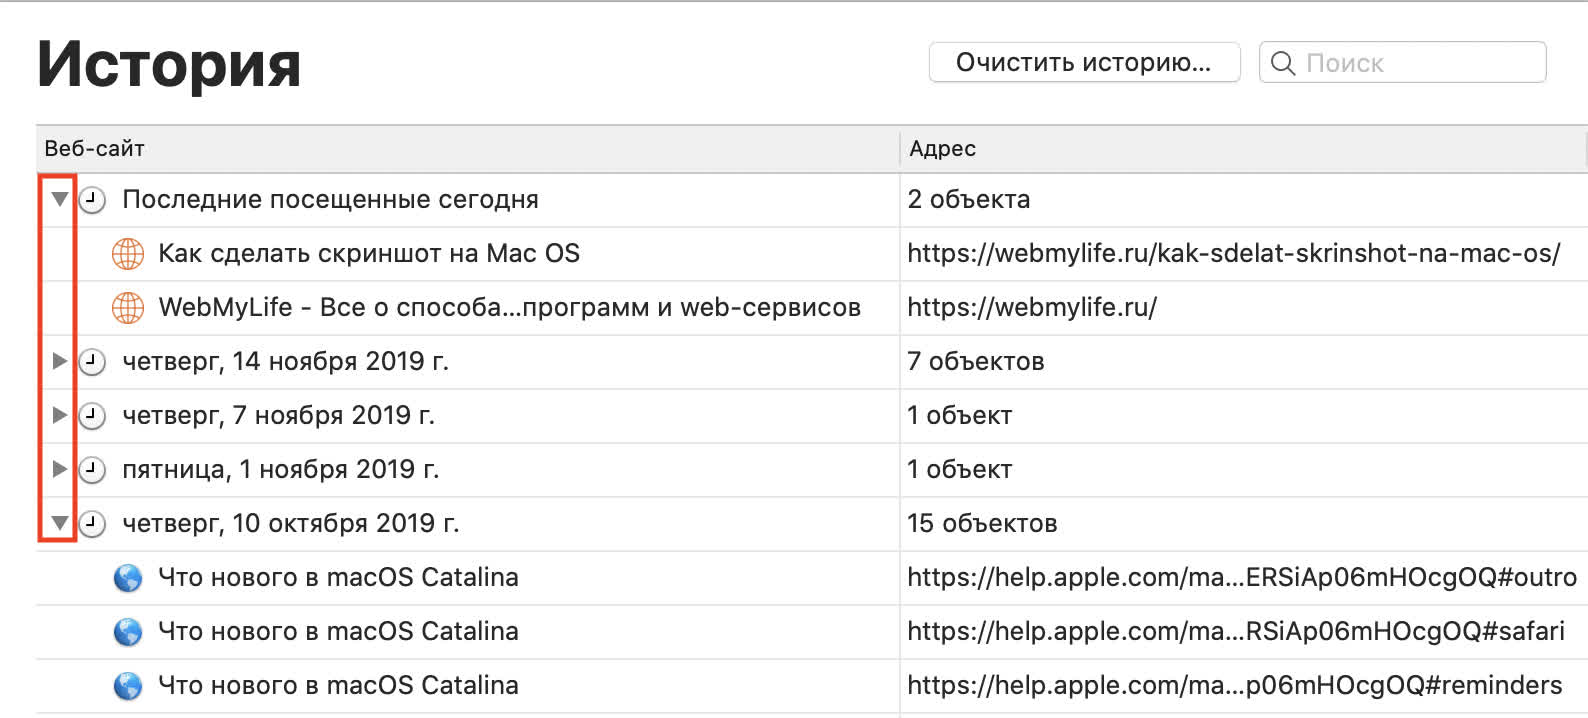Click the clock icon beside "Последние посещенные сегодня"
1588x718 pixels.
92,200
